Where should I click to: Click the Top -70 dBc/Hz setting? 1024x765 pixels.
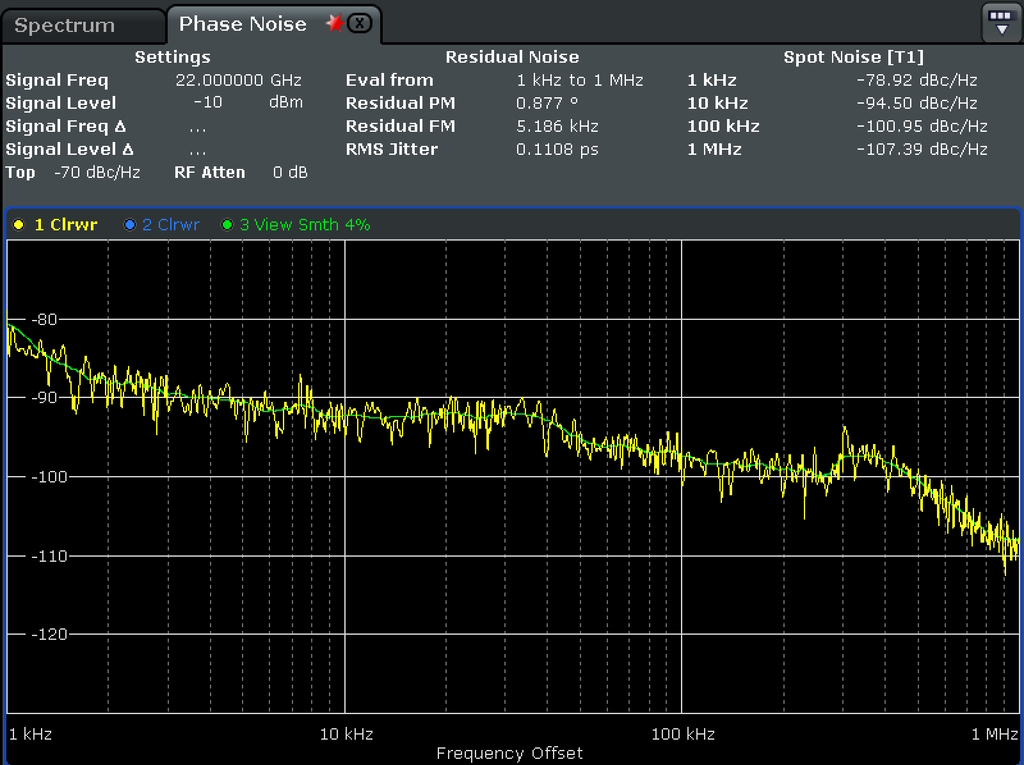96,172
